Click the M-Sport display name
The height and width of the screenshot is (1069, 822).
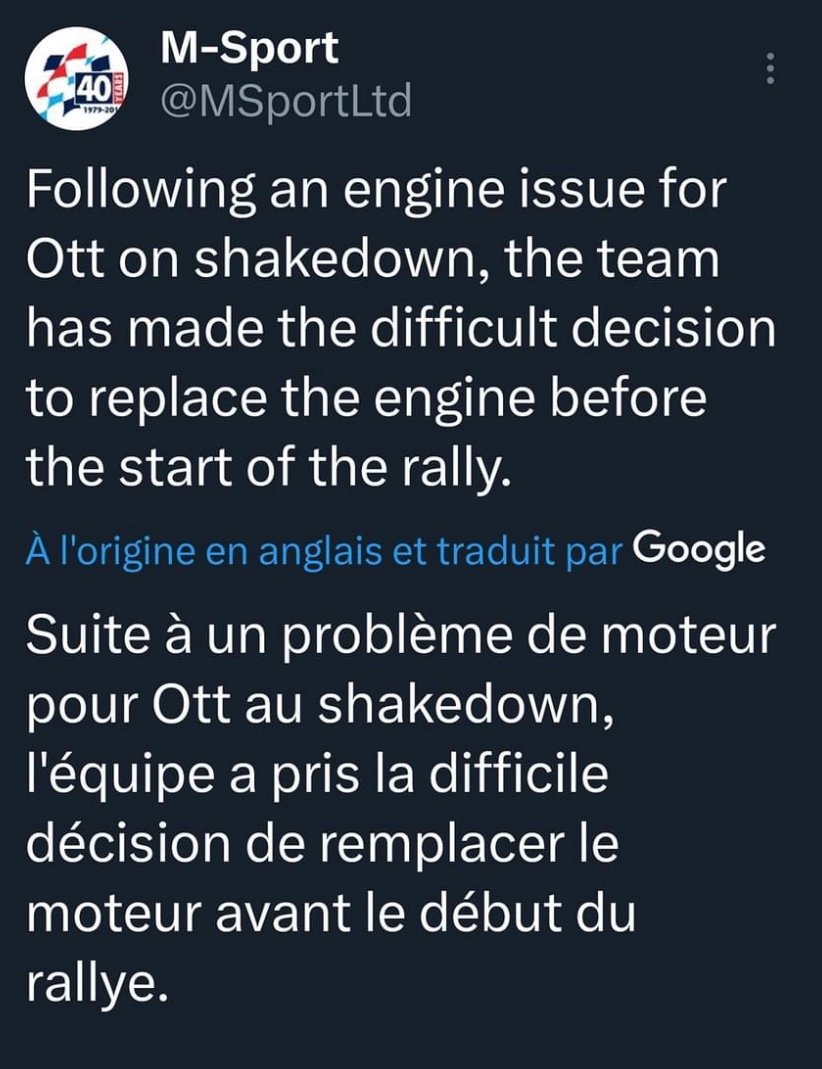(x=250, y=48)
